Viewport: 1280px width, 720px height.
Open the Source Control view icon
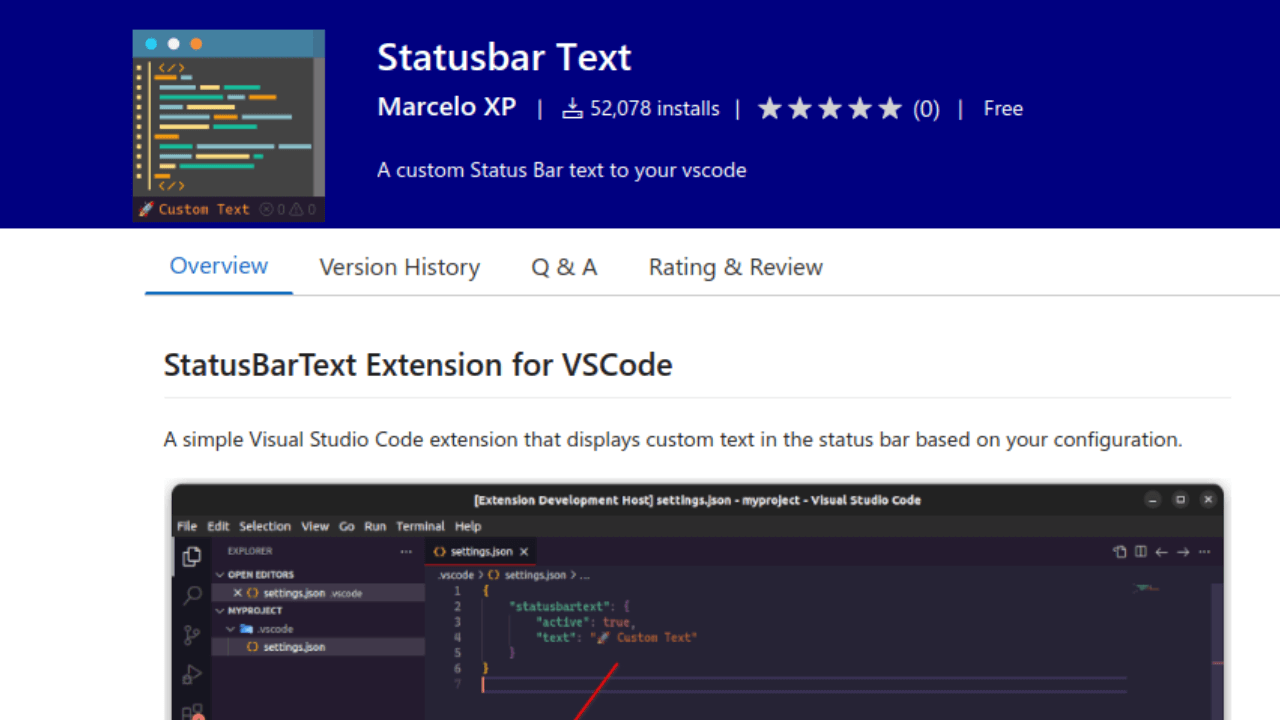click(x=192, y=634)
